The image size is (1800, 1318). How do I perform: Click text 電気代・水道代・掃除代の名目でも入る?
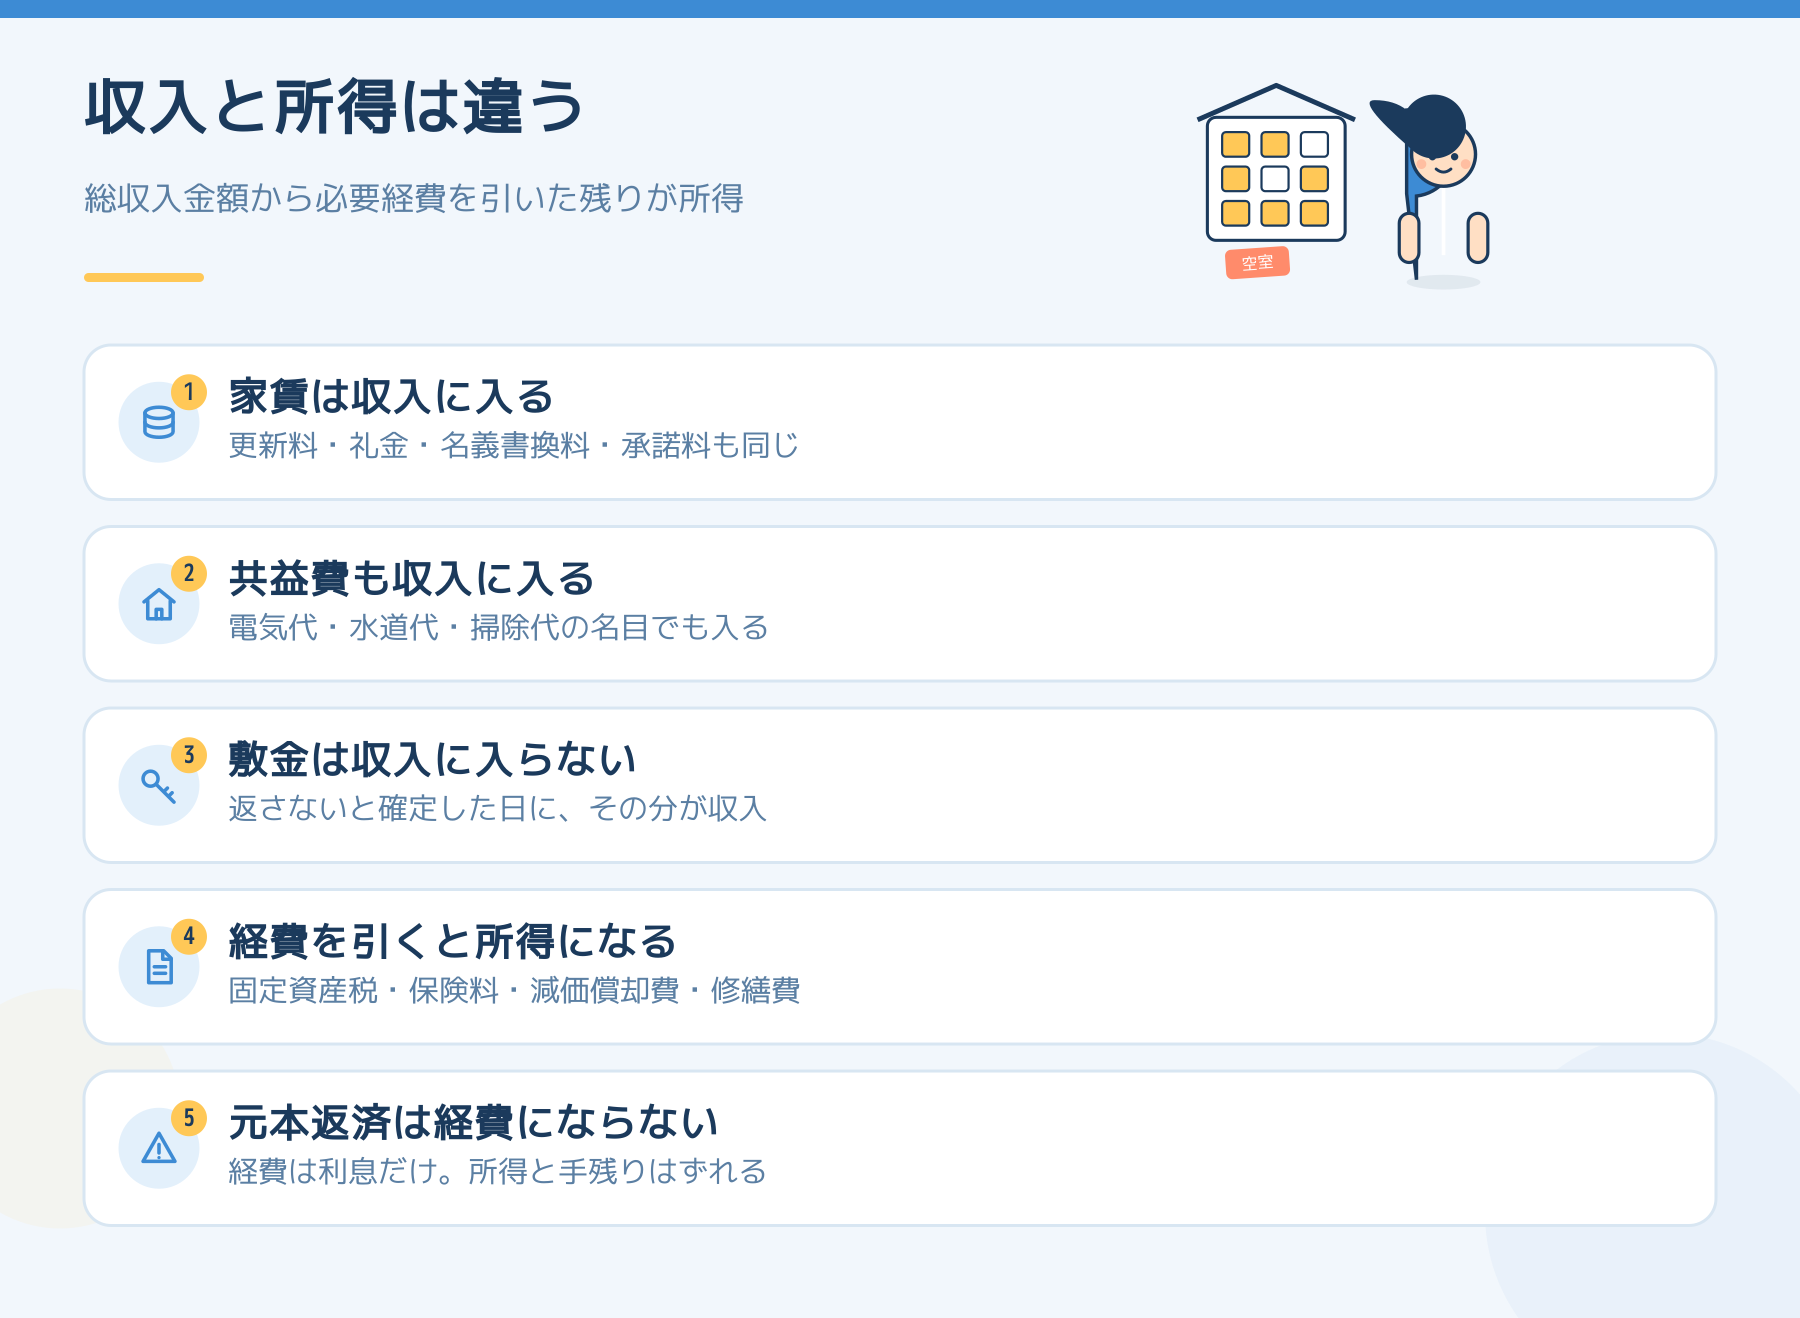(x=499, y=627)
